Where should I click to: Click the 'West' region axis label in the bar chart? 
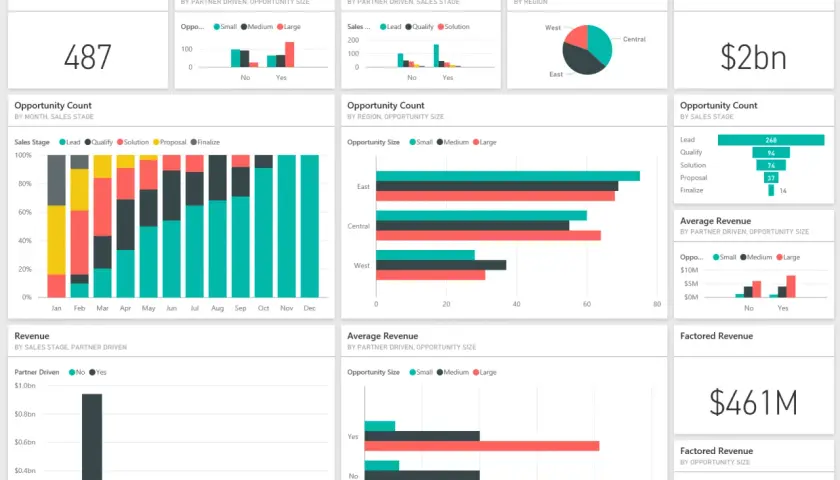(362, 265)
